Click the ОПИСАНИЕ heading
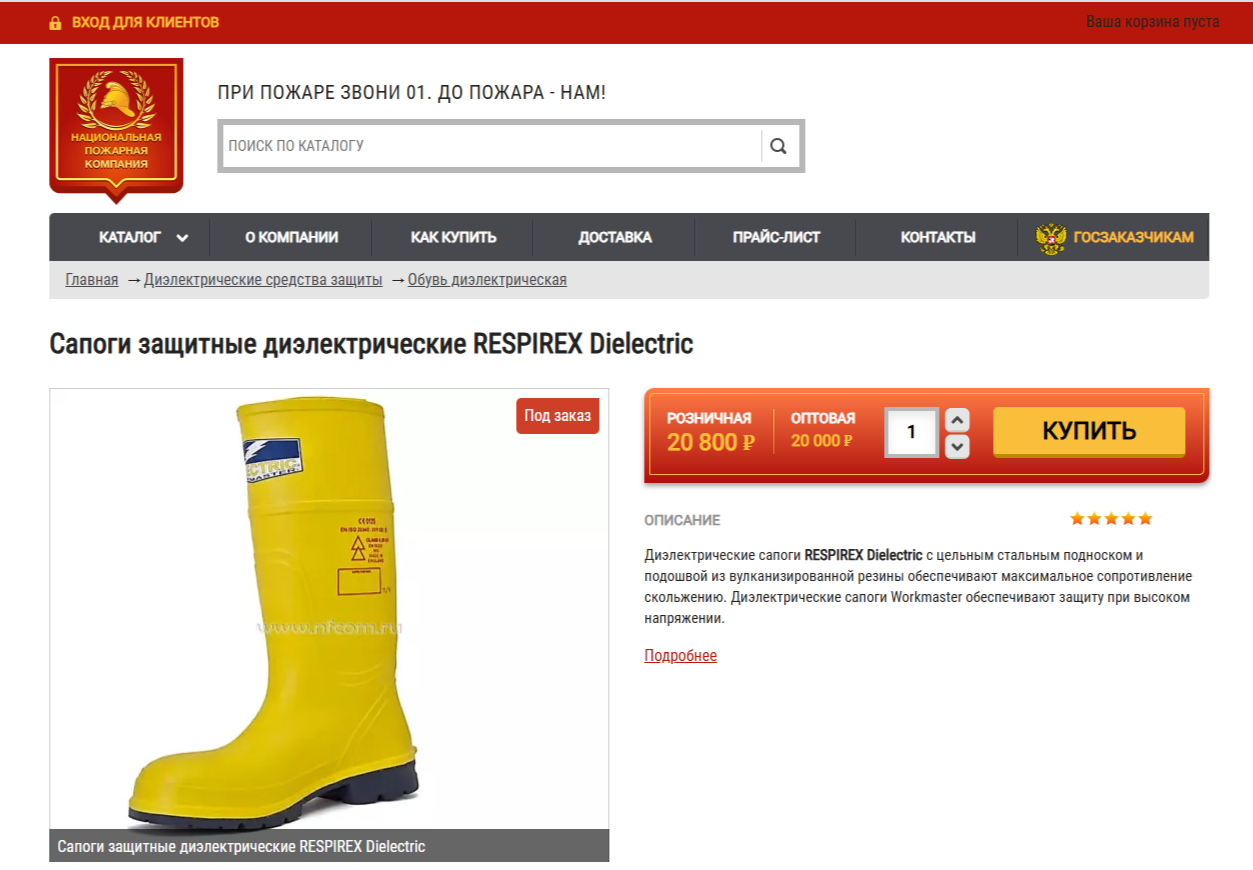1253x870 pixels. 682,520
